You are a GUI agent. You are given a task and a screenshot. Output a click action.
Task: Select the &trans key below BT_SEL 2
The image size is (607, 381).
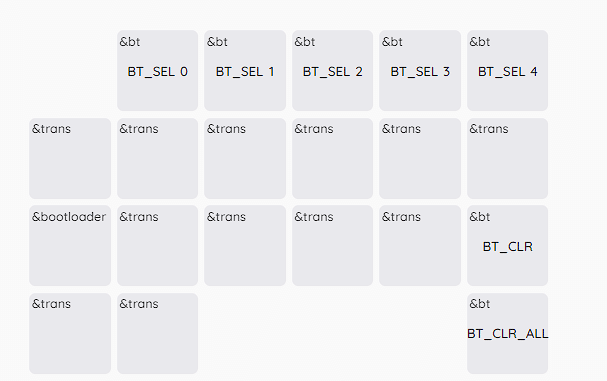[333, 158]
